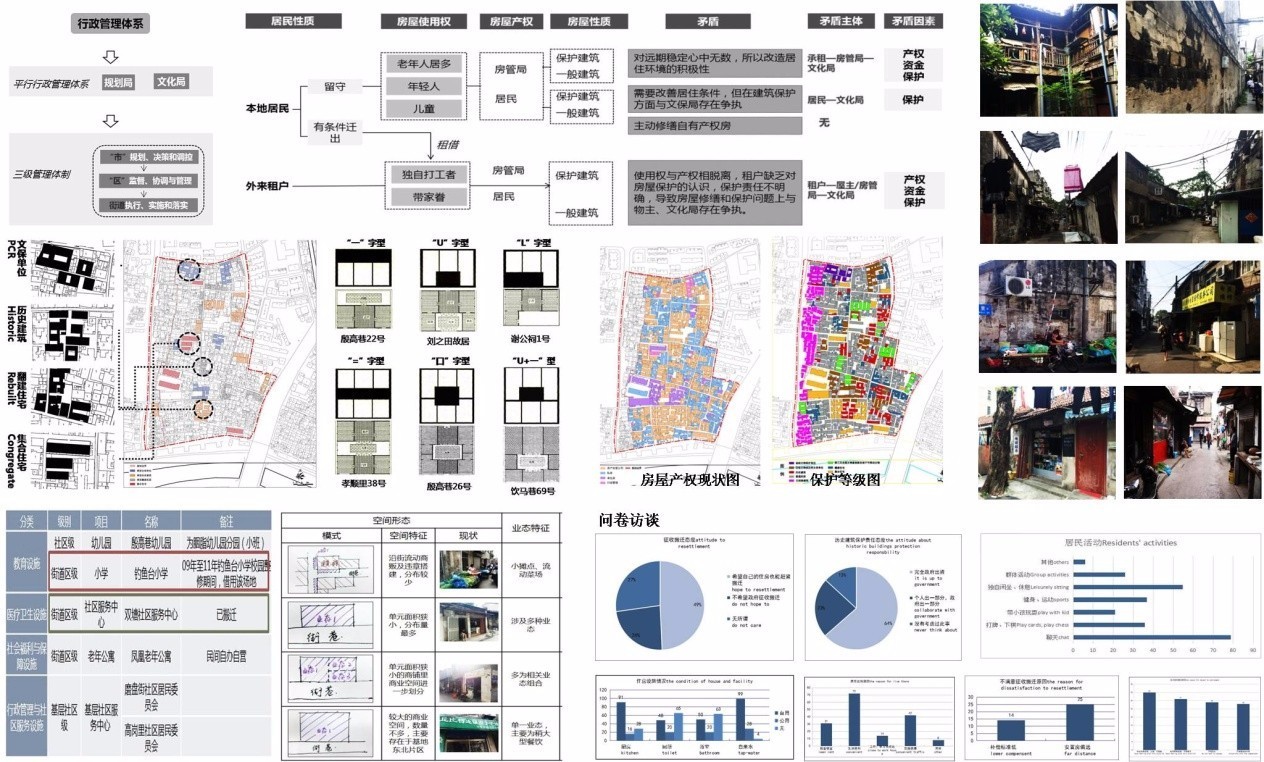Click the 行政管理体系 title box

click(109, 24)
